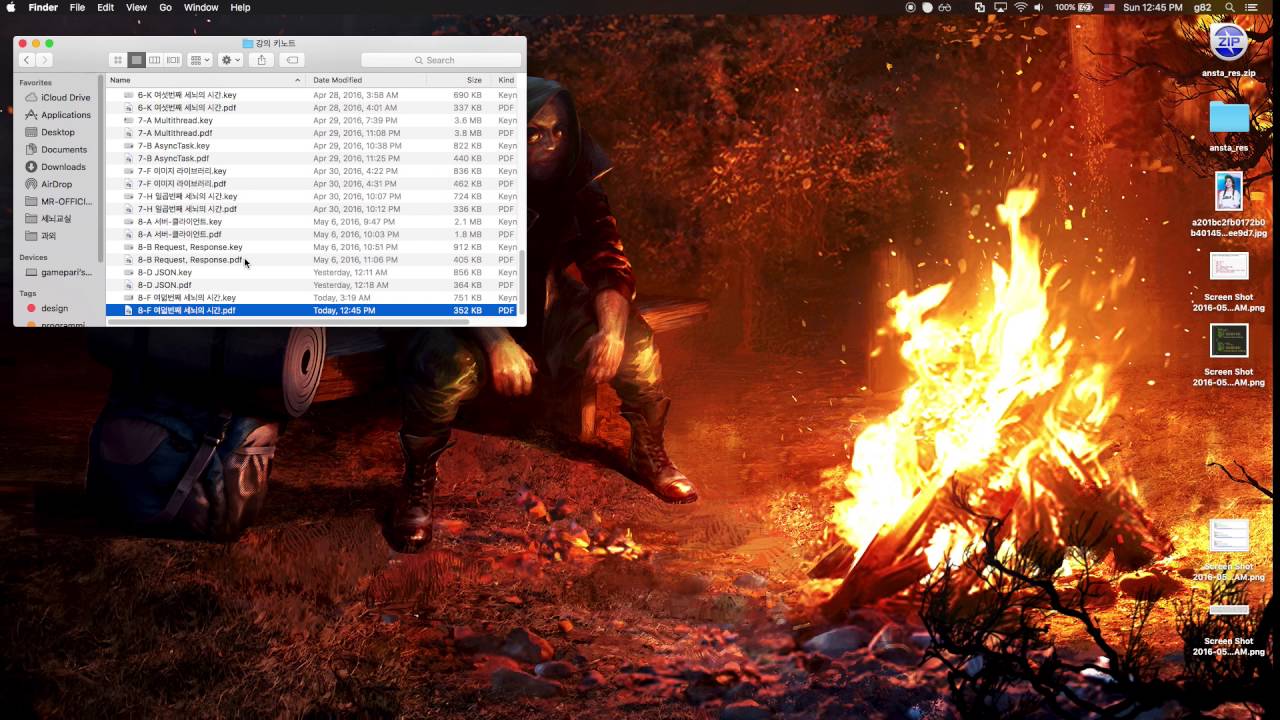Sort files by Kind column
The height and width of the screenshot is (720, 1280).
click(x=506, y=80)
